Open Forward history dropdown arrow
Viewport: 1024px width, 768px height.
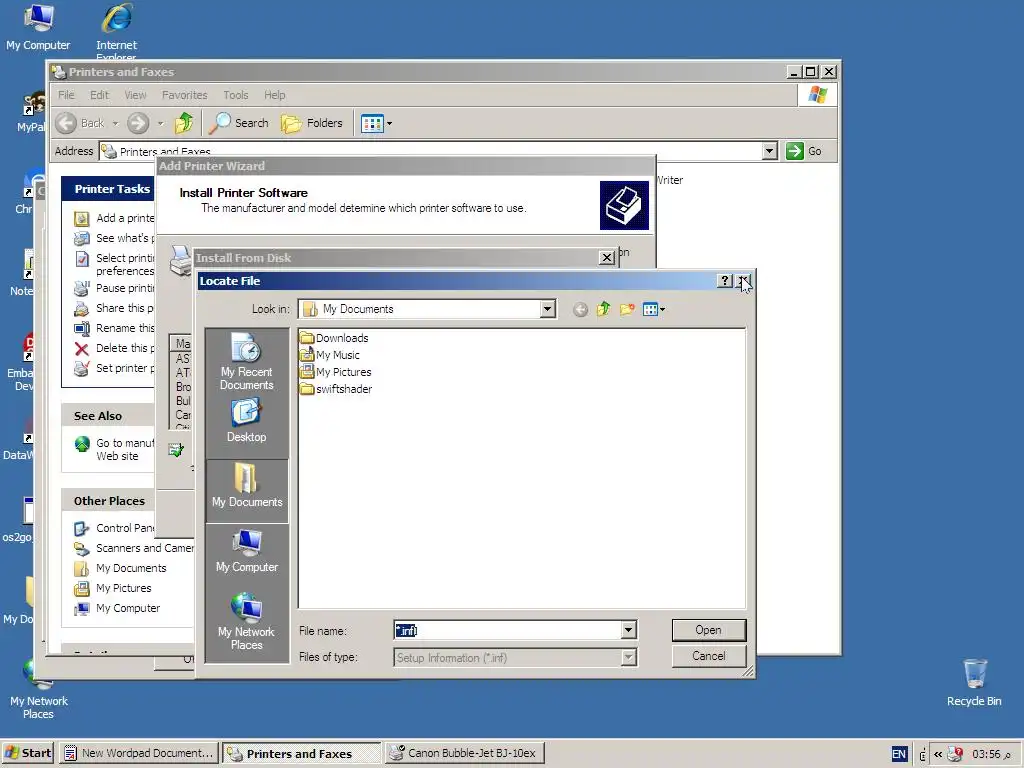click(x=160, y=123)
